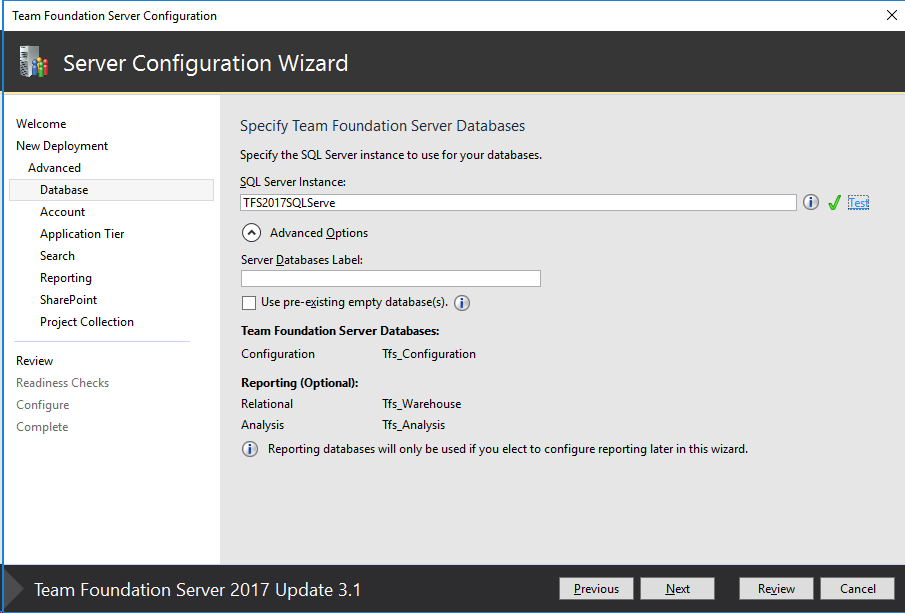Click the Server Databases Label field
This screenshot has height=613, width=905.
(390, 278)
